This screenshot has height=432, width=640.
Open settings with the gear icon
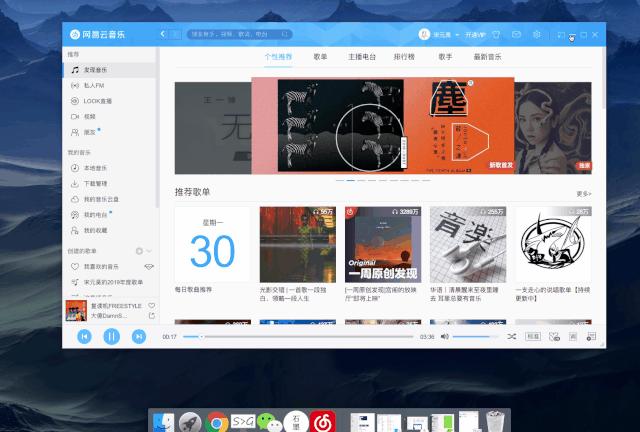pyautogui.click(x=537, y=35)
